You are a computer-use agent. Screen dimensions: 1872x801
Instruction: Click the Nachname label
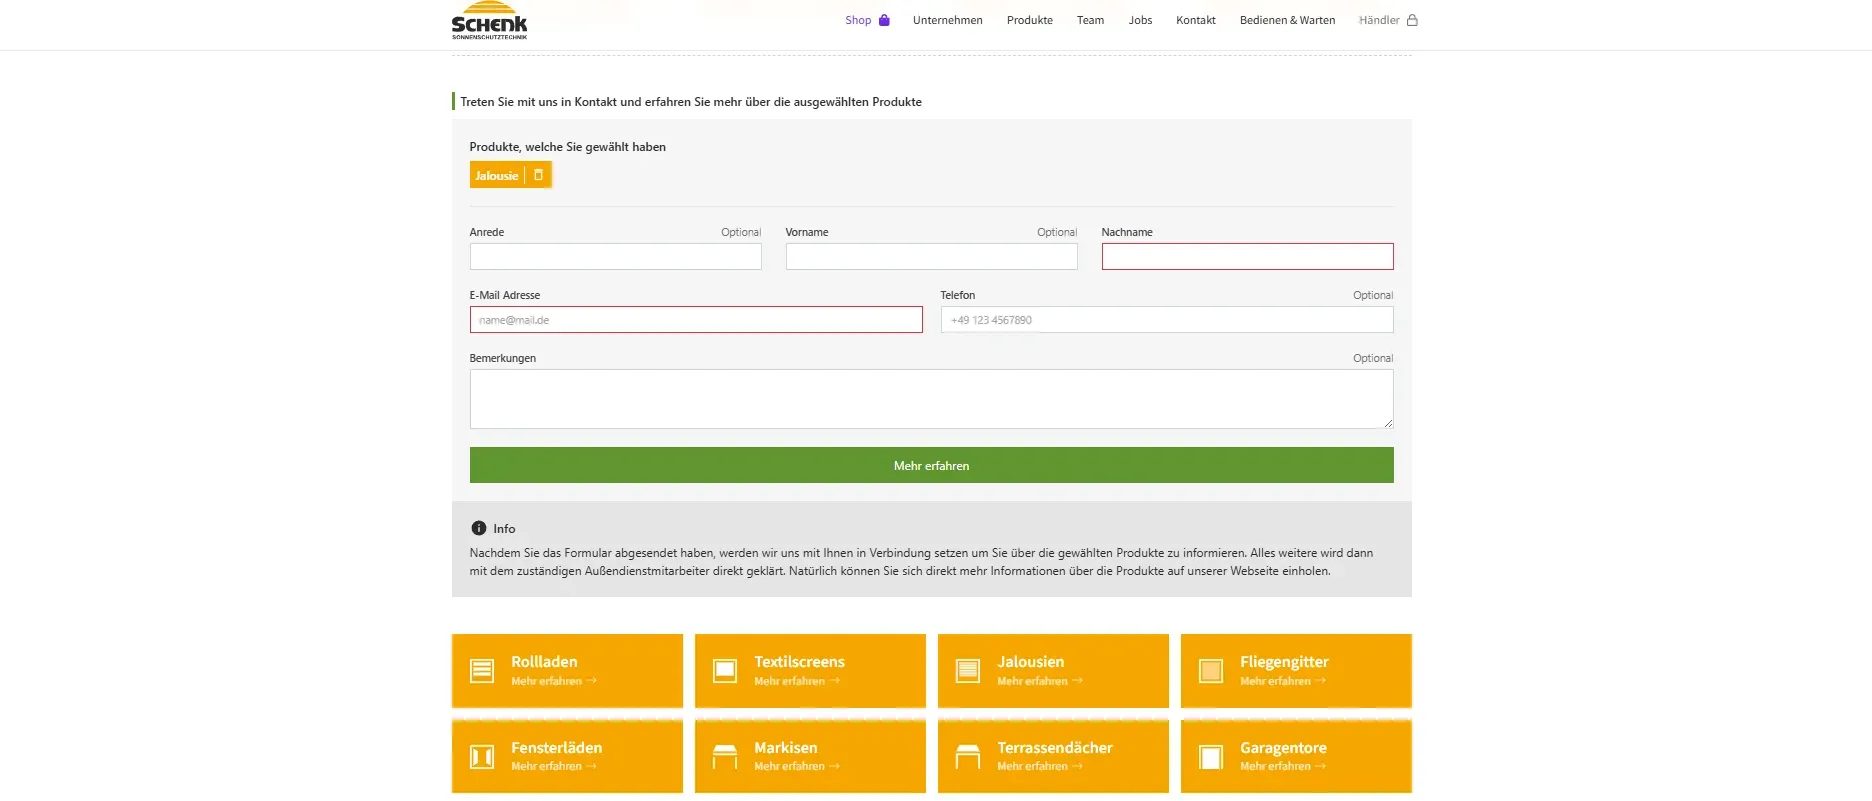point(1127,232)
